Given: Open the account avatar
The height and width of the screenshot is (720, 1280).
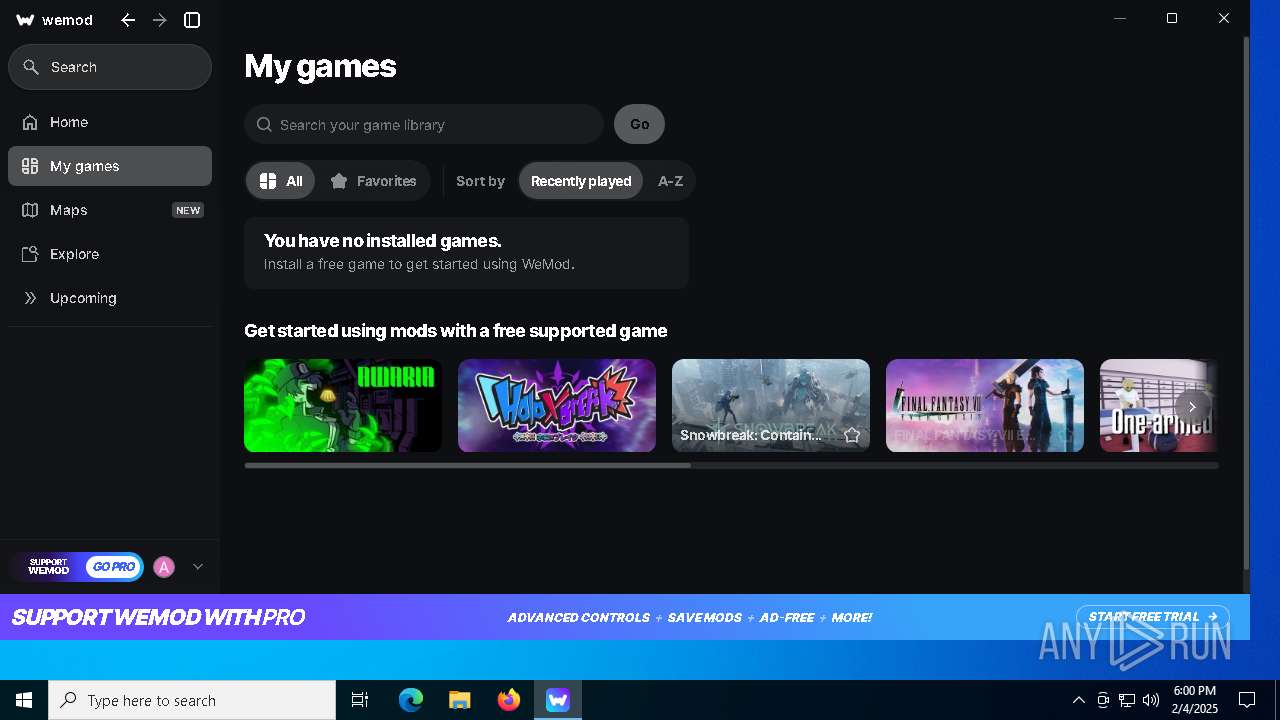Looking at the screenshot, I should (164, 567).
